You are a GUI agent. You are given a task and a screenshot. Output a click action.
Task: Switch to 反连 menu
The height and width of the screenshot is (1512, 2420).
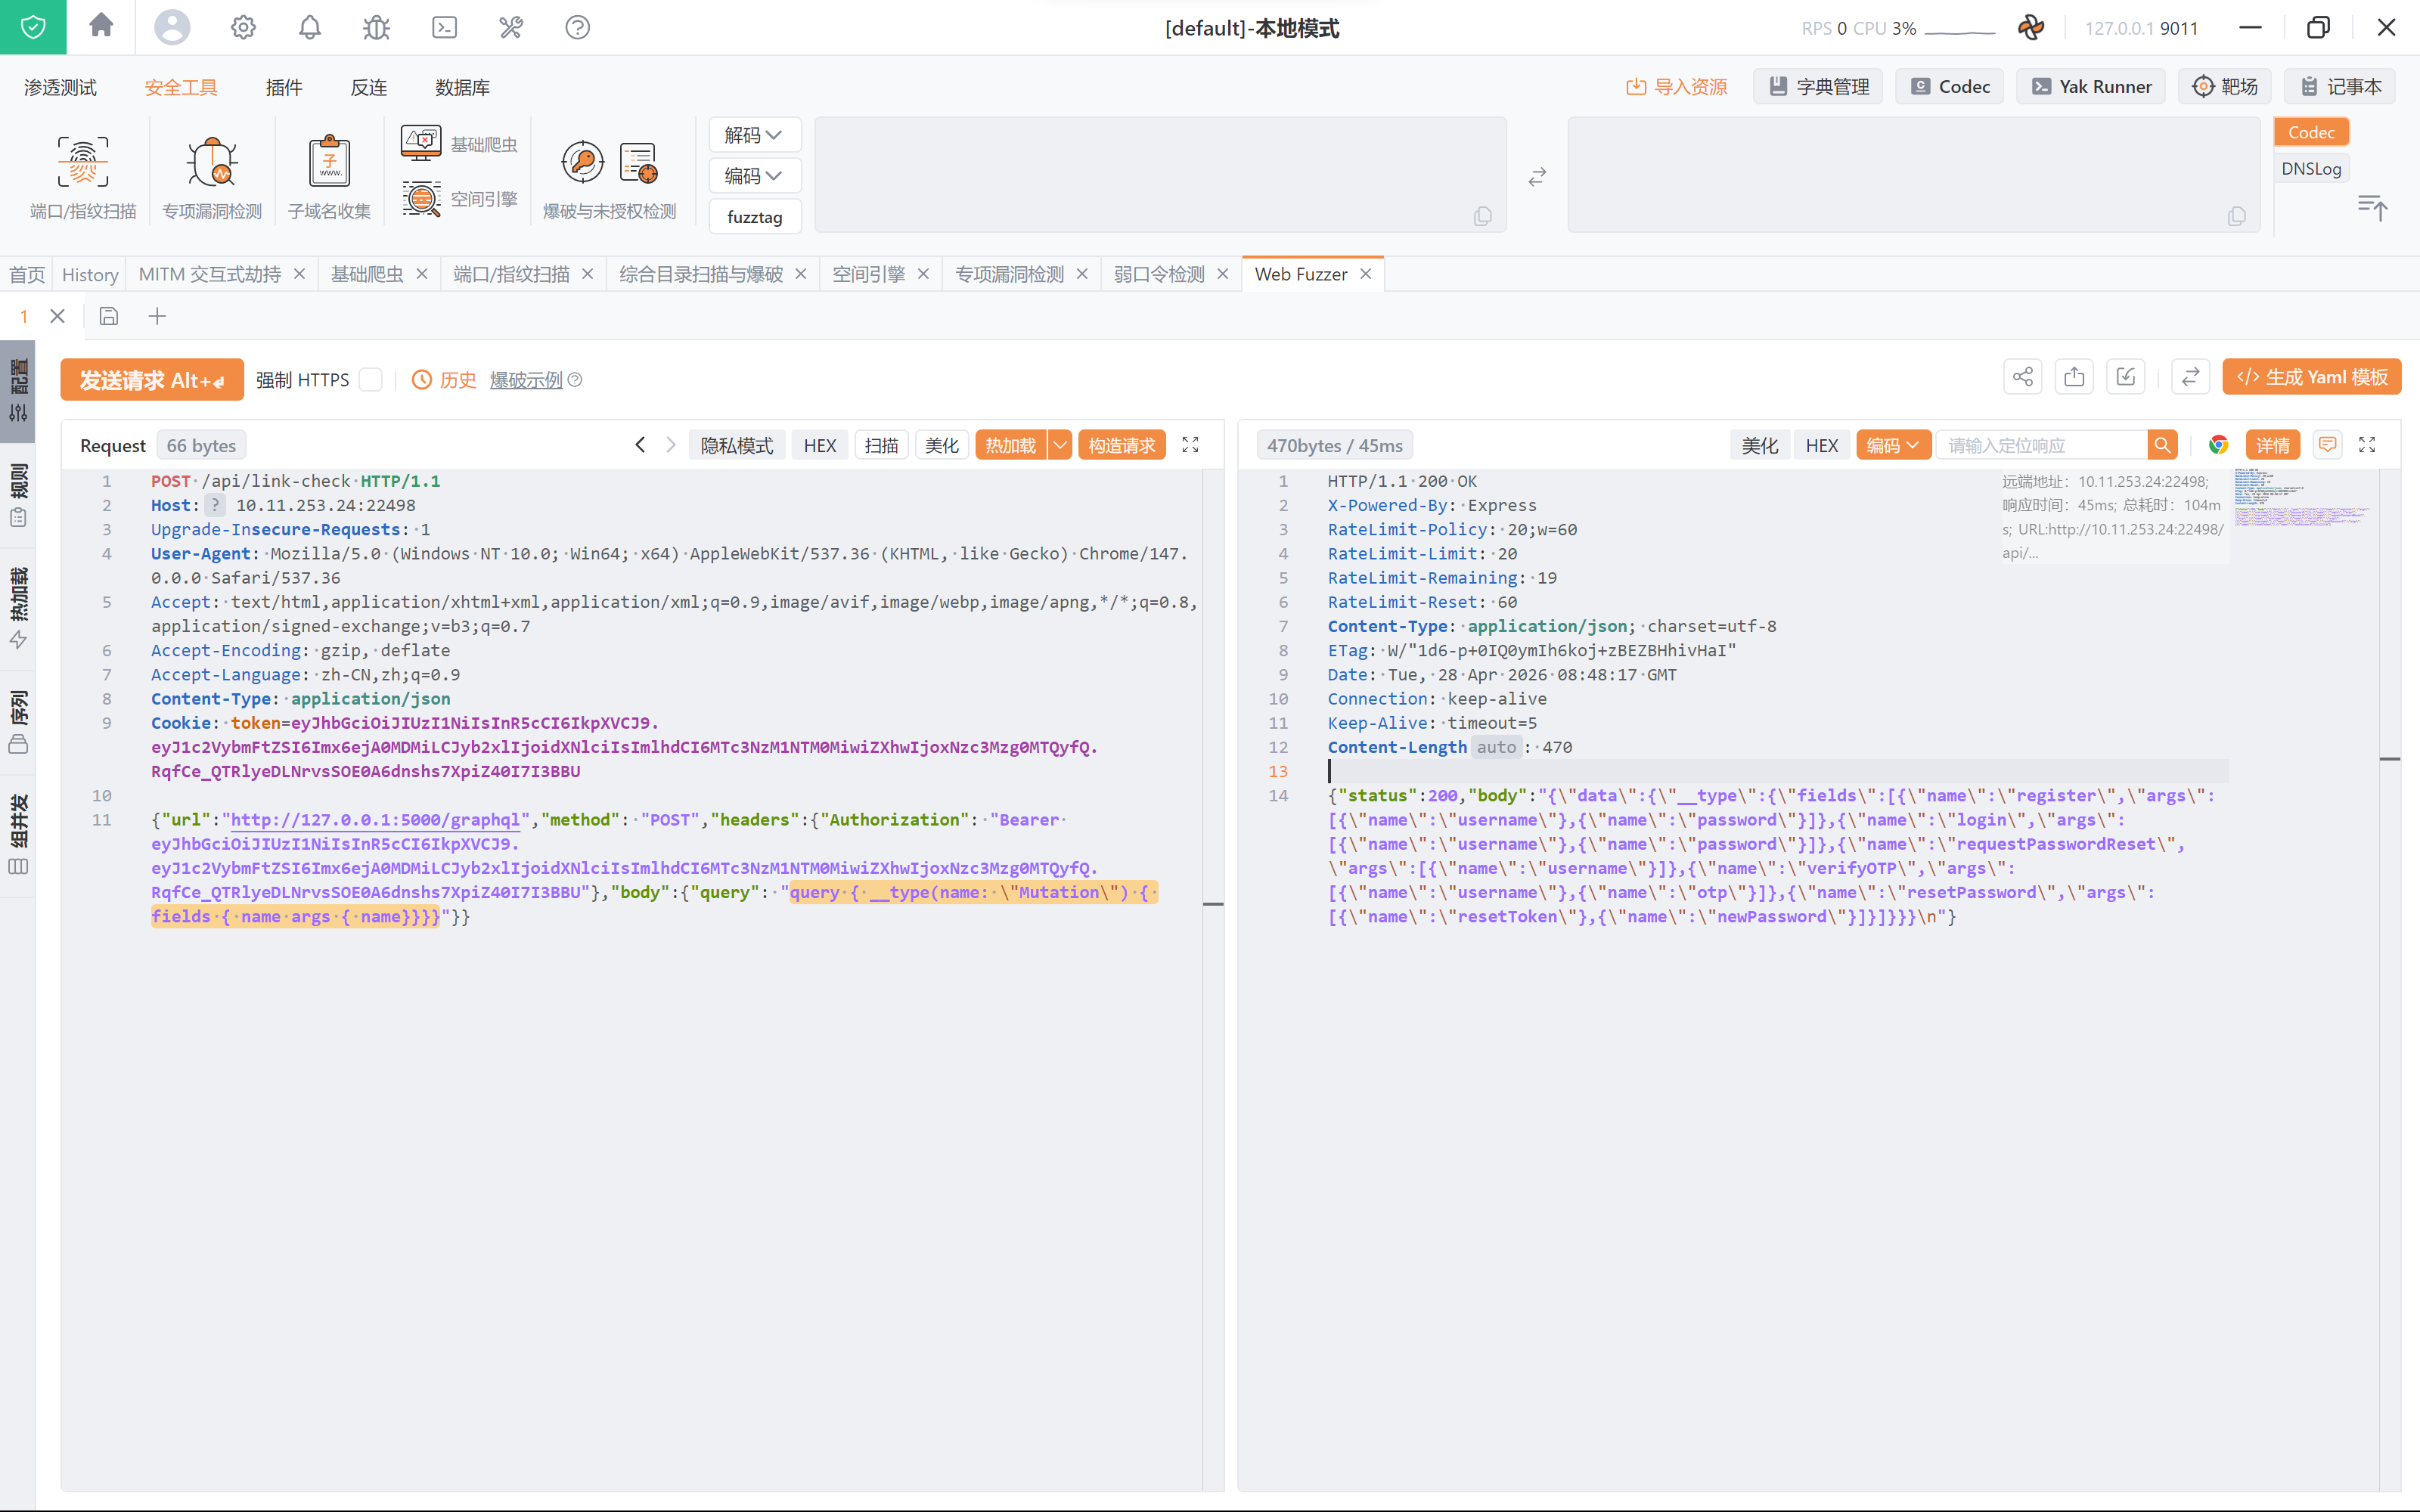pyautogui.click(x=369, y=87)
